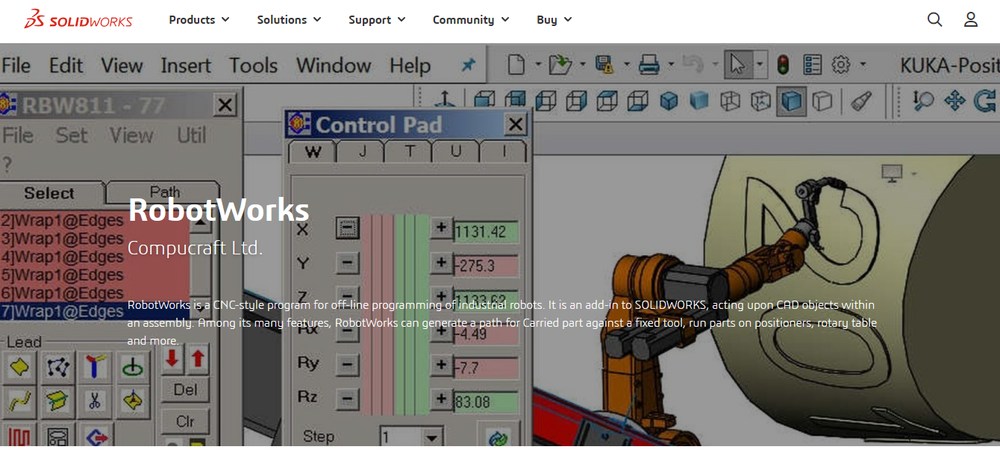The height and width of the screenshot is (458, 1000).
Task: Open Set menu in RBW811 panel
Action: click(x=71, y=135)
